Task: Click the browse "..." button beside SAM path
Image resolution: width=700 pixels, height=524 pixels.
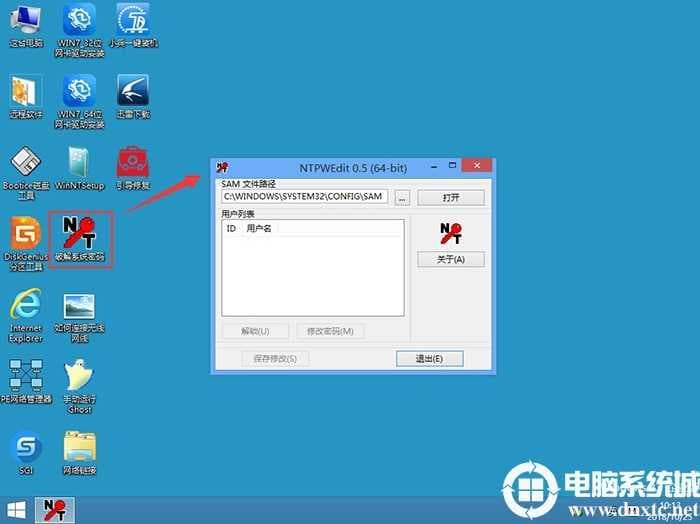Action: [401, 197]
